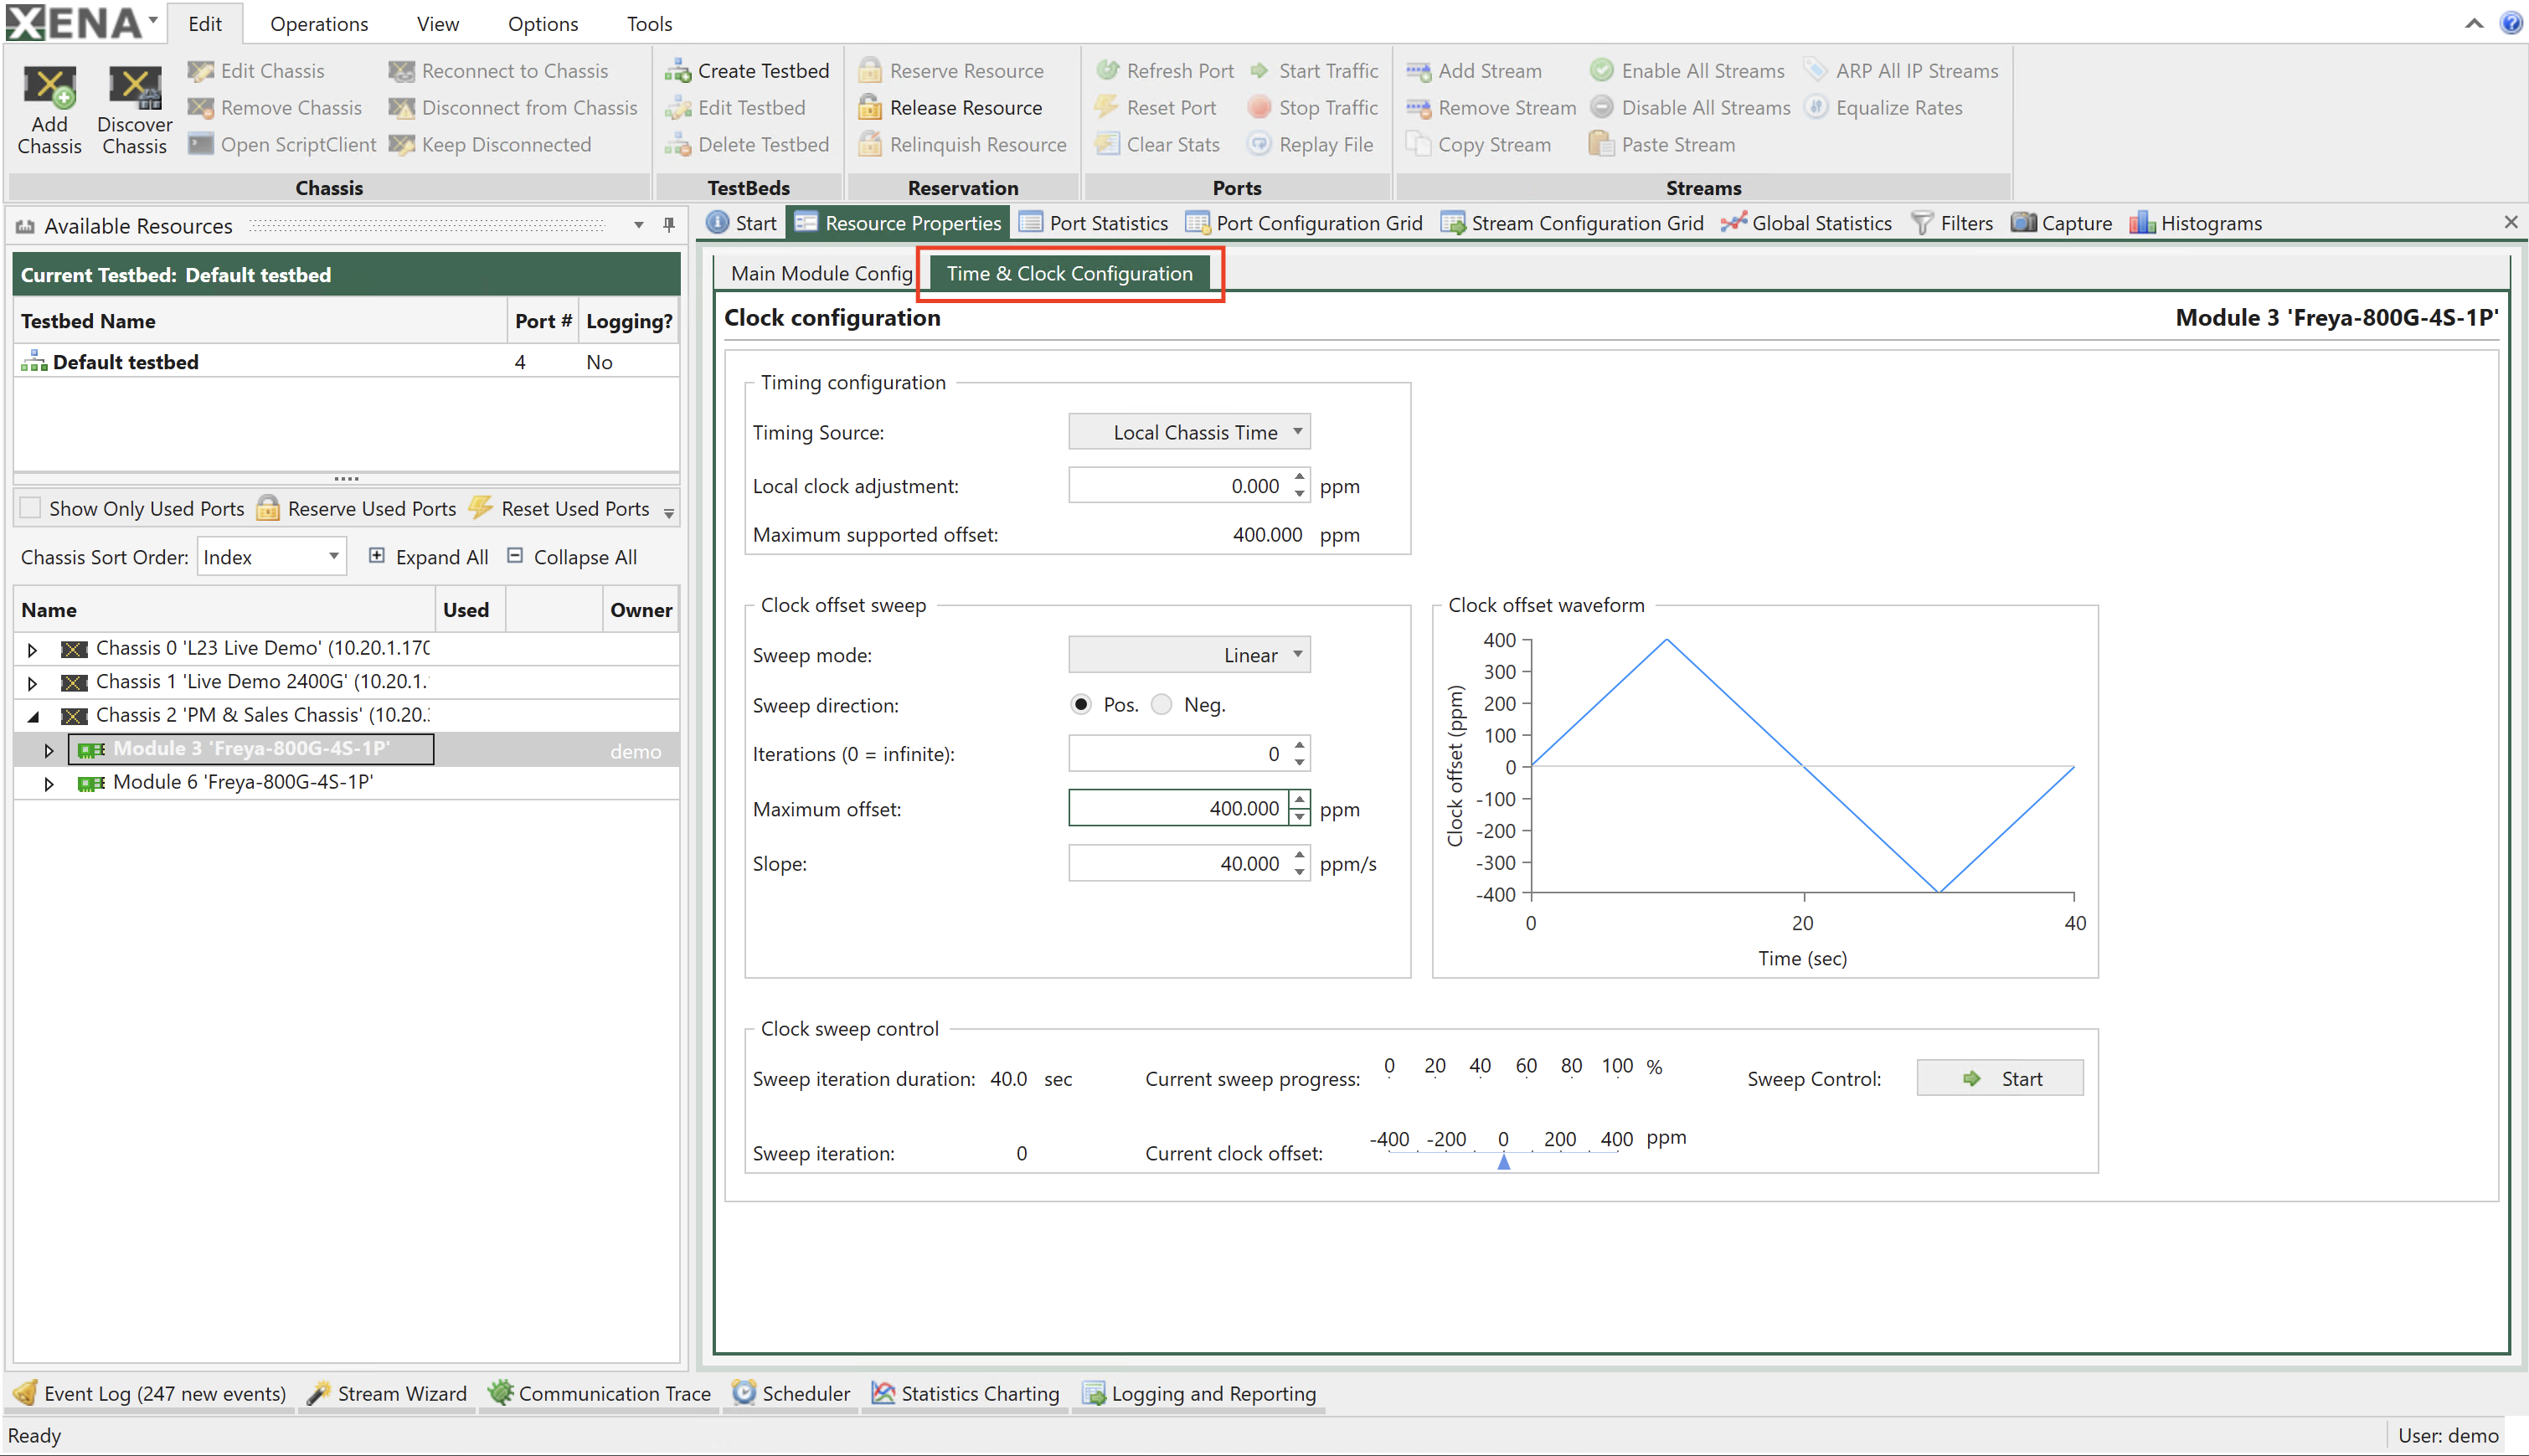
Task: Click Clear Stats
Action: [1157, 145]
